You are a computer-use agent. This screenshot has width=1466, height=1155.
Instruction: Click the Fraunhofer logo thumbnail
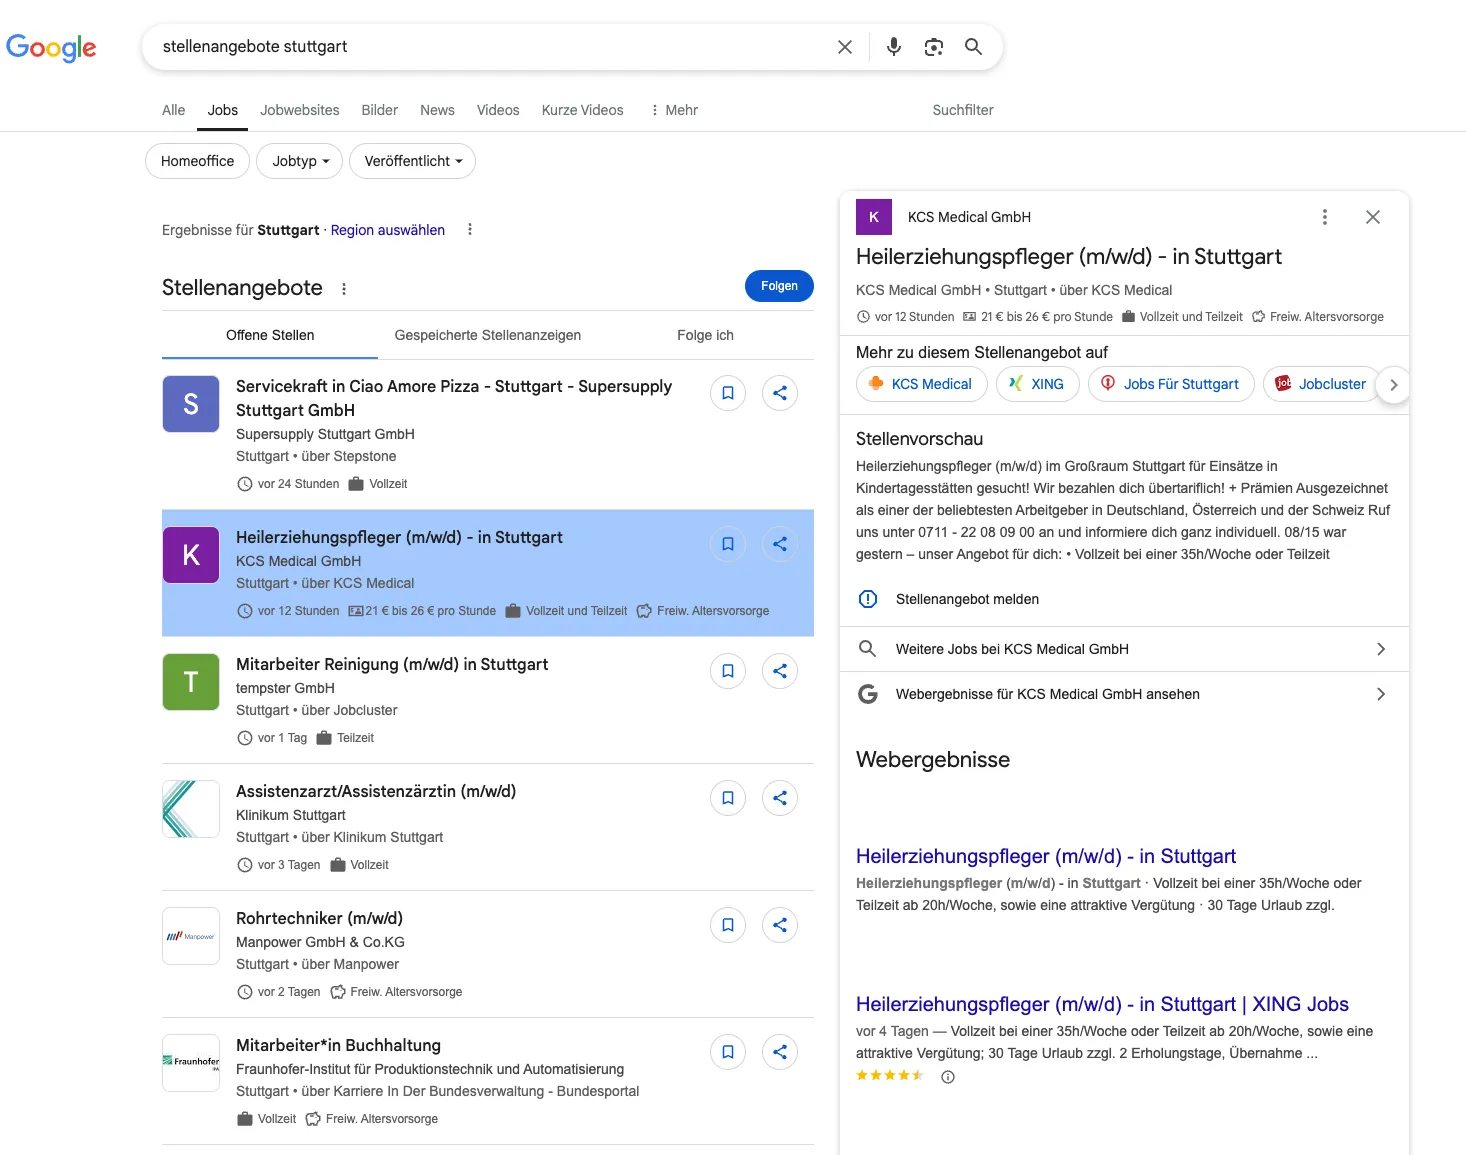(x=191, y=1063)
